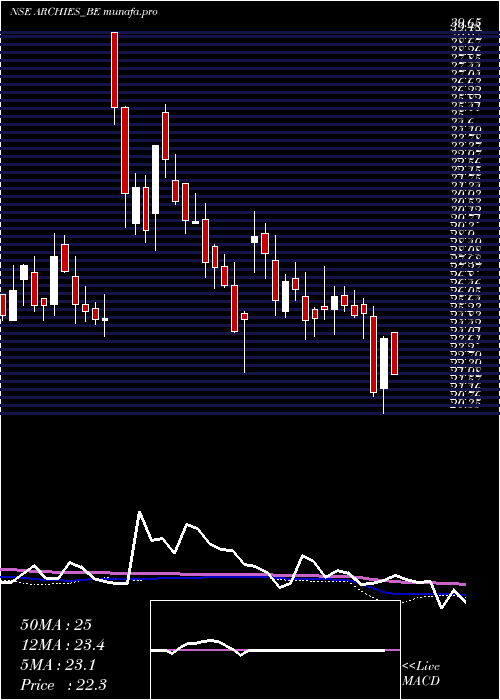The width and height of the screenshot is (500, 700).
Task: Click the <<Live MACD label
Action: tap(421, 674)
